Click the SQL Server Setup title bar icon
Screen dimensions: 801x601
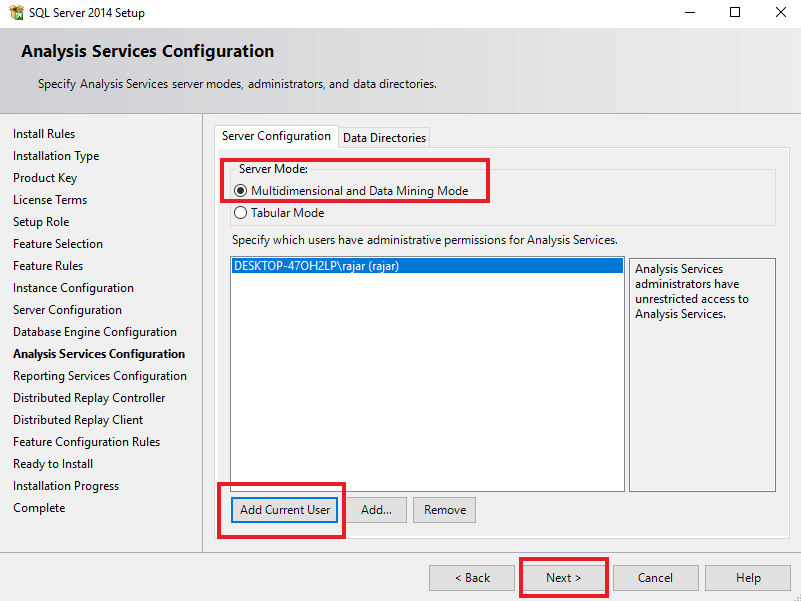pyautogui.click(x=16, y=12)
